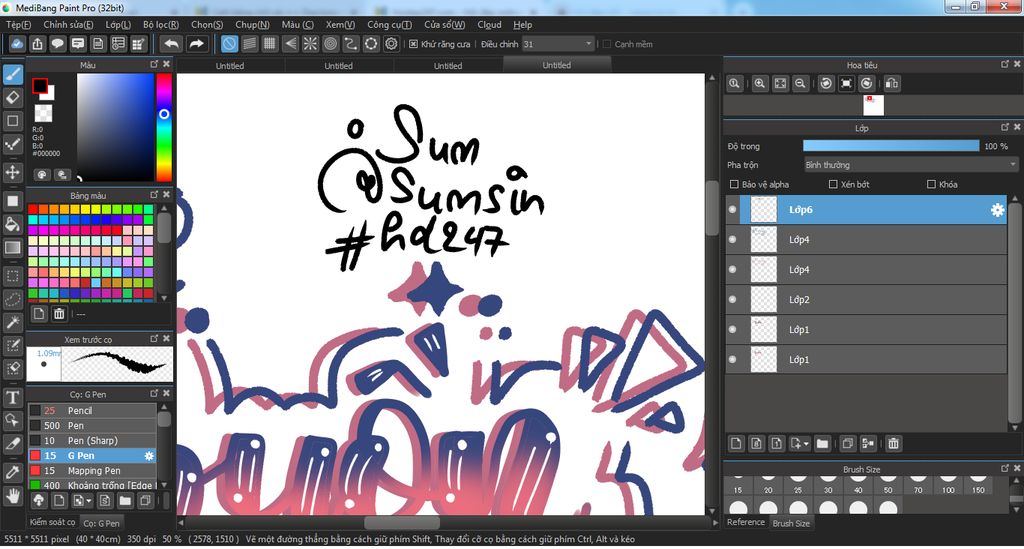This screenshot has height=549, width=1024.
Task: Select the Move tool
Action: pos(12,172)
